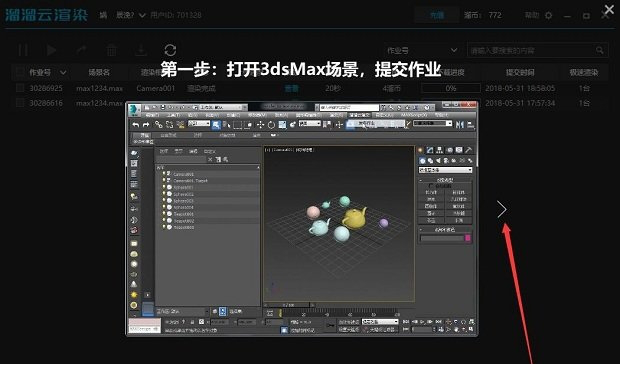
Task: Close the tutorial overlay with the X
Action: [x=609, y=9]
